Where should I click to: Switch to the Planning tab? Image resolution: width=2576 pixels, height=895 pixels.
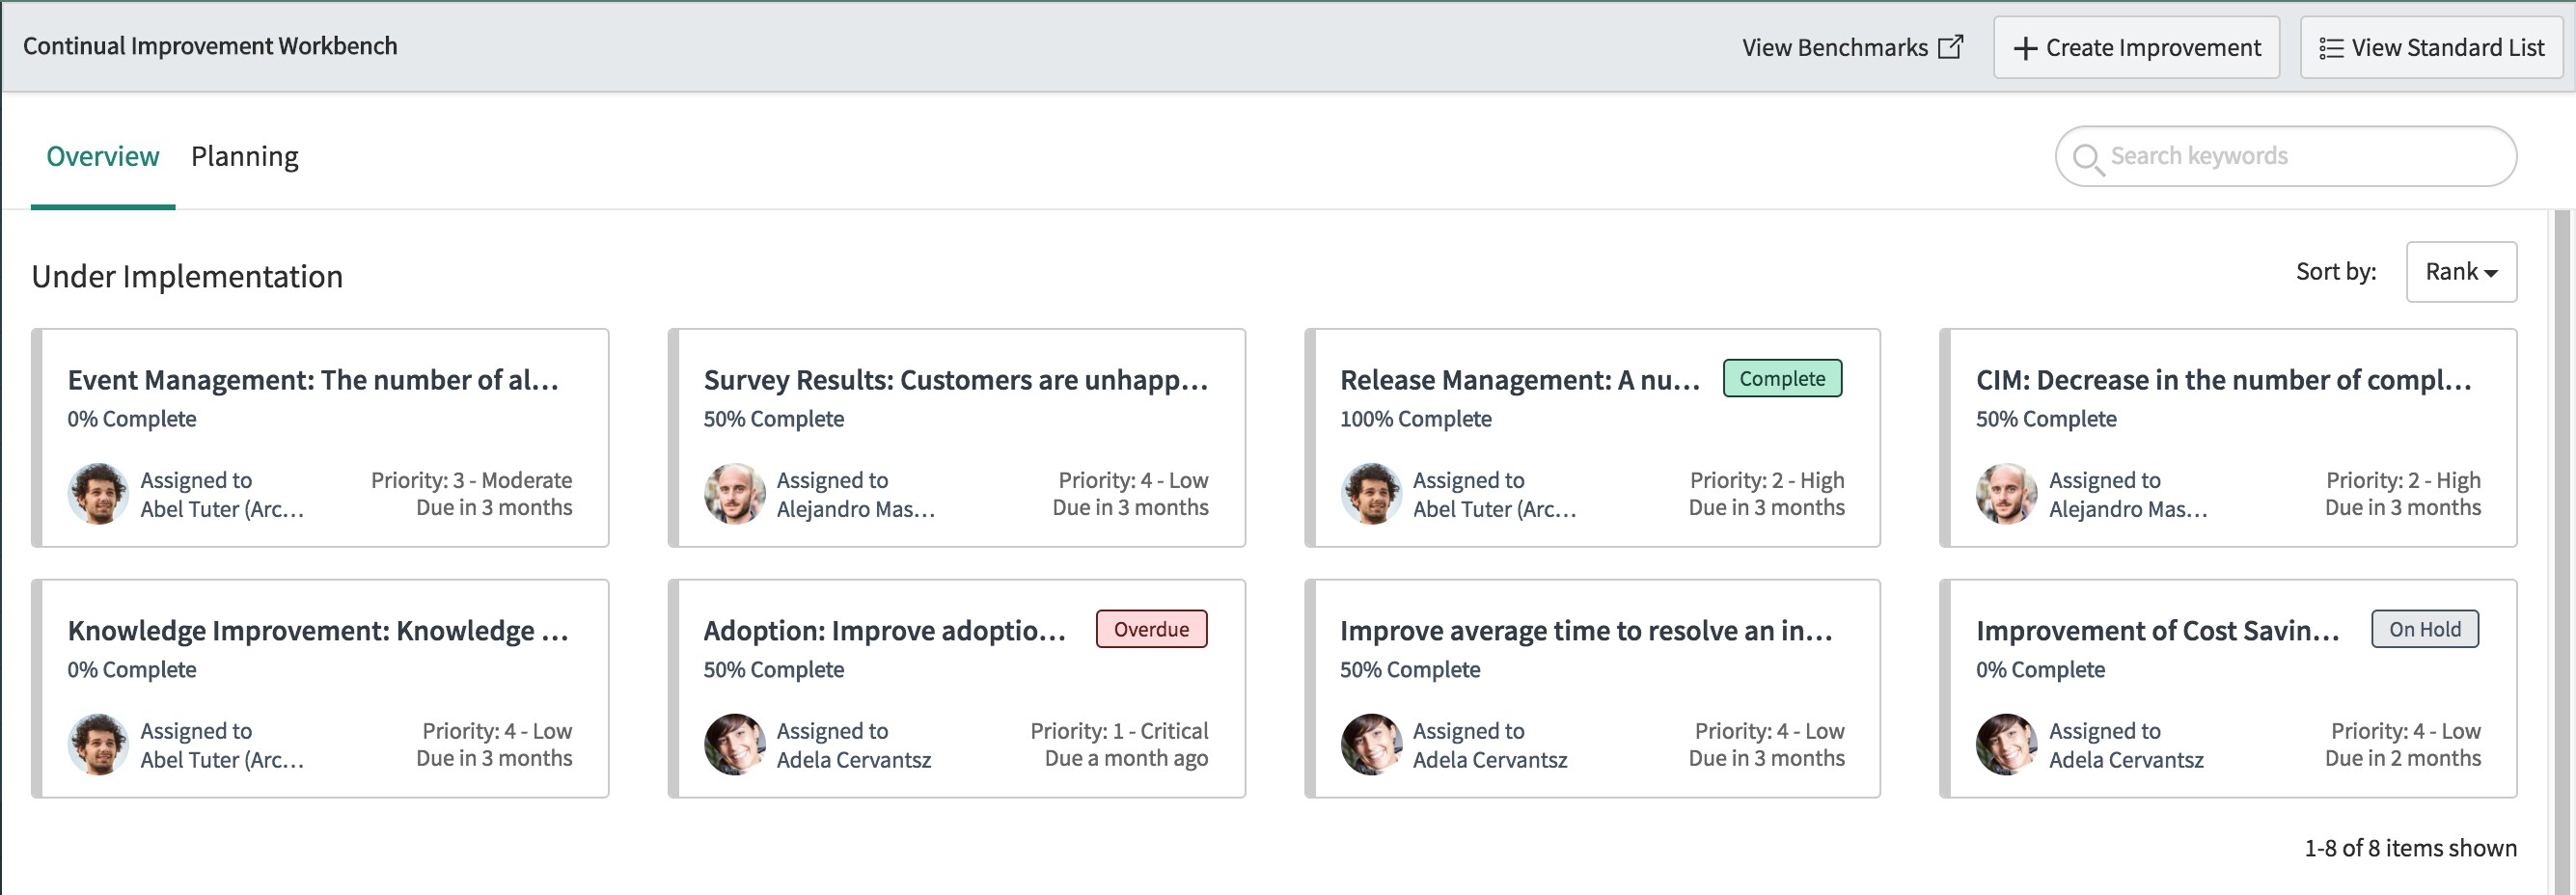tap(245, 157)
